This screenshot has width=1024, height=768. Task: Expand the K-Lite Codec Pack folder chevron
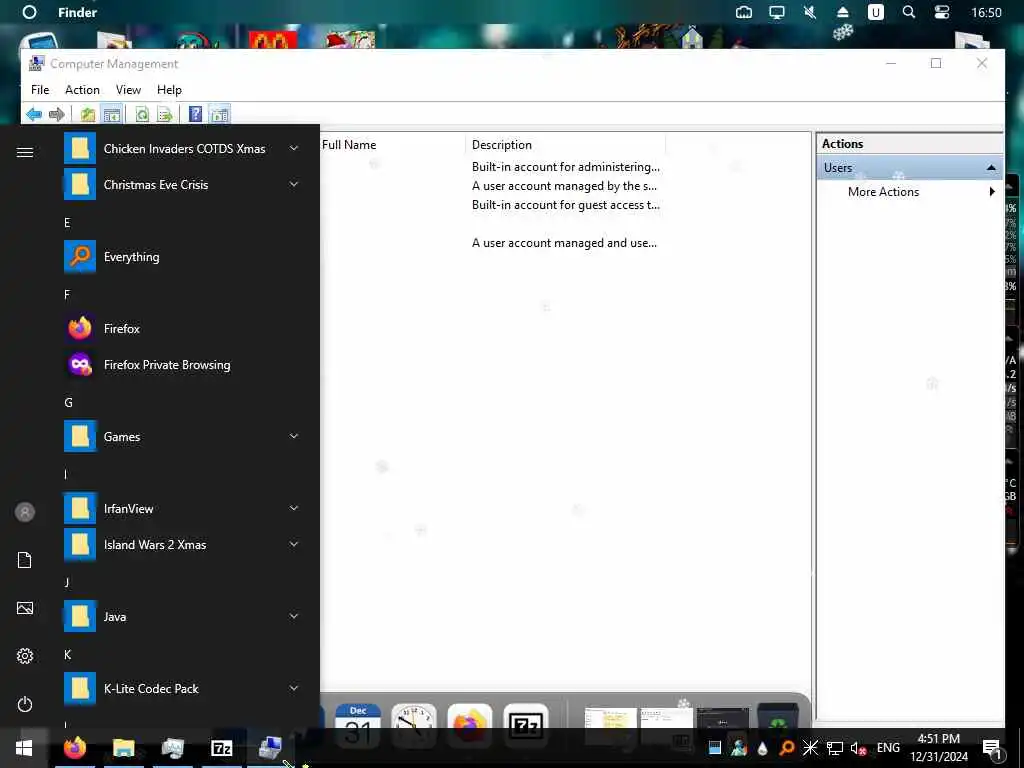pyautogui.click(x=294, y=687)
